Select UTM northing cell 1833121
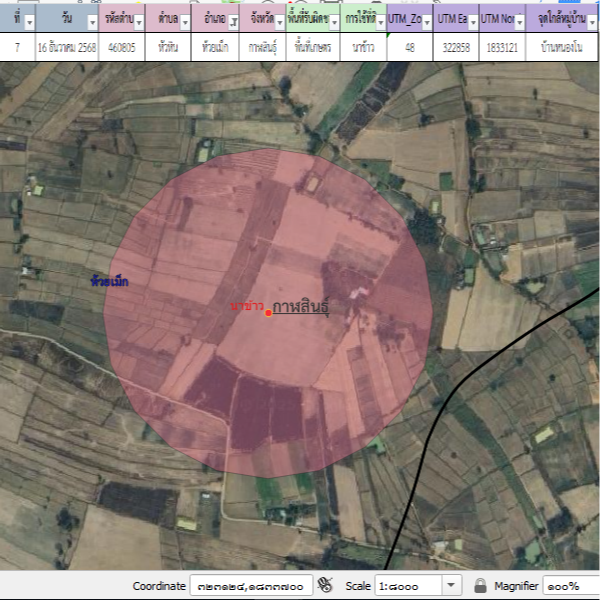This screenshot has height=600, width=600. (500, 47)
